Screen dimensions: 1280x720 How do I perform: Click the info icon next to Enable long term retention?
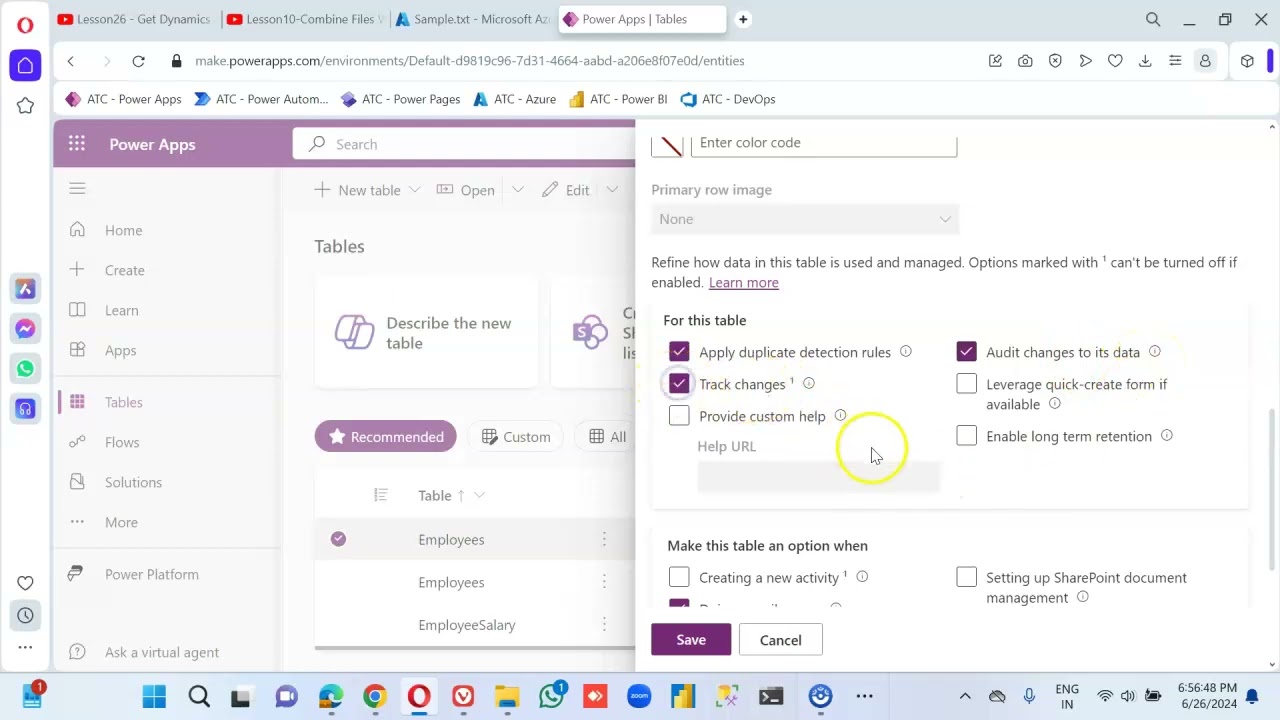pyautogui.click(x=1167, y=435)
